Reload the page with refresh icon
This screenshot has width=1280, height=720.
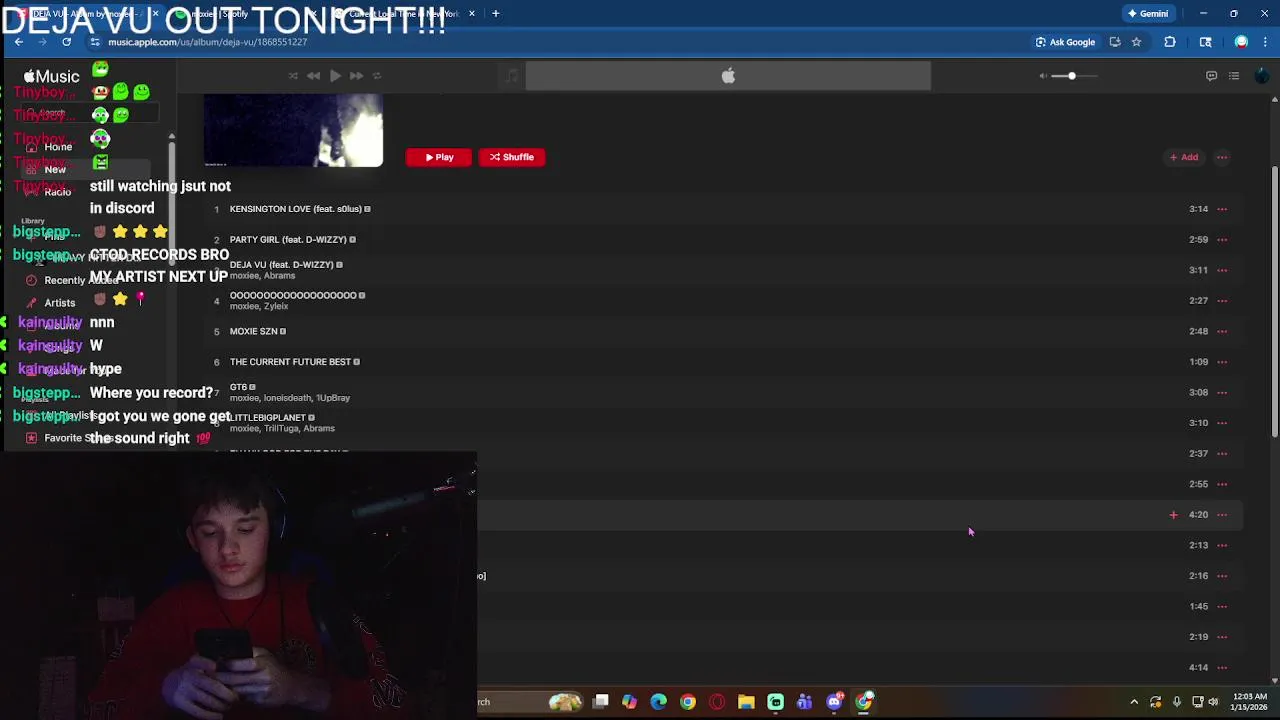66,42
